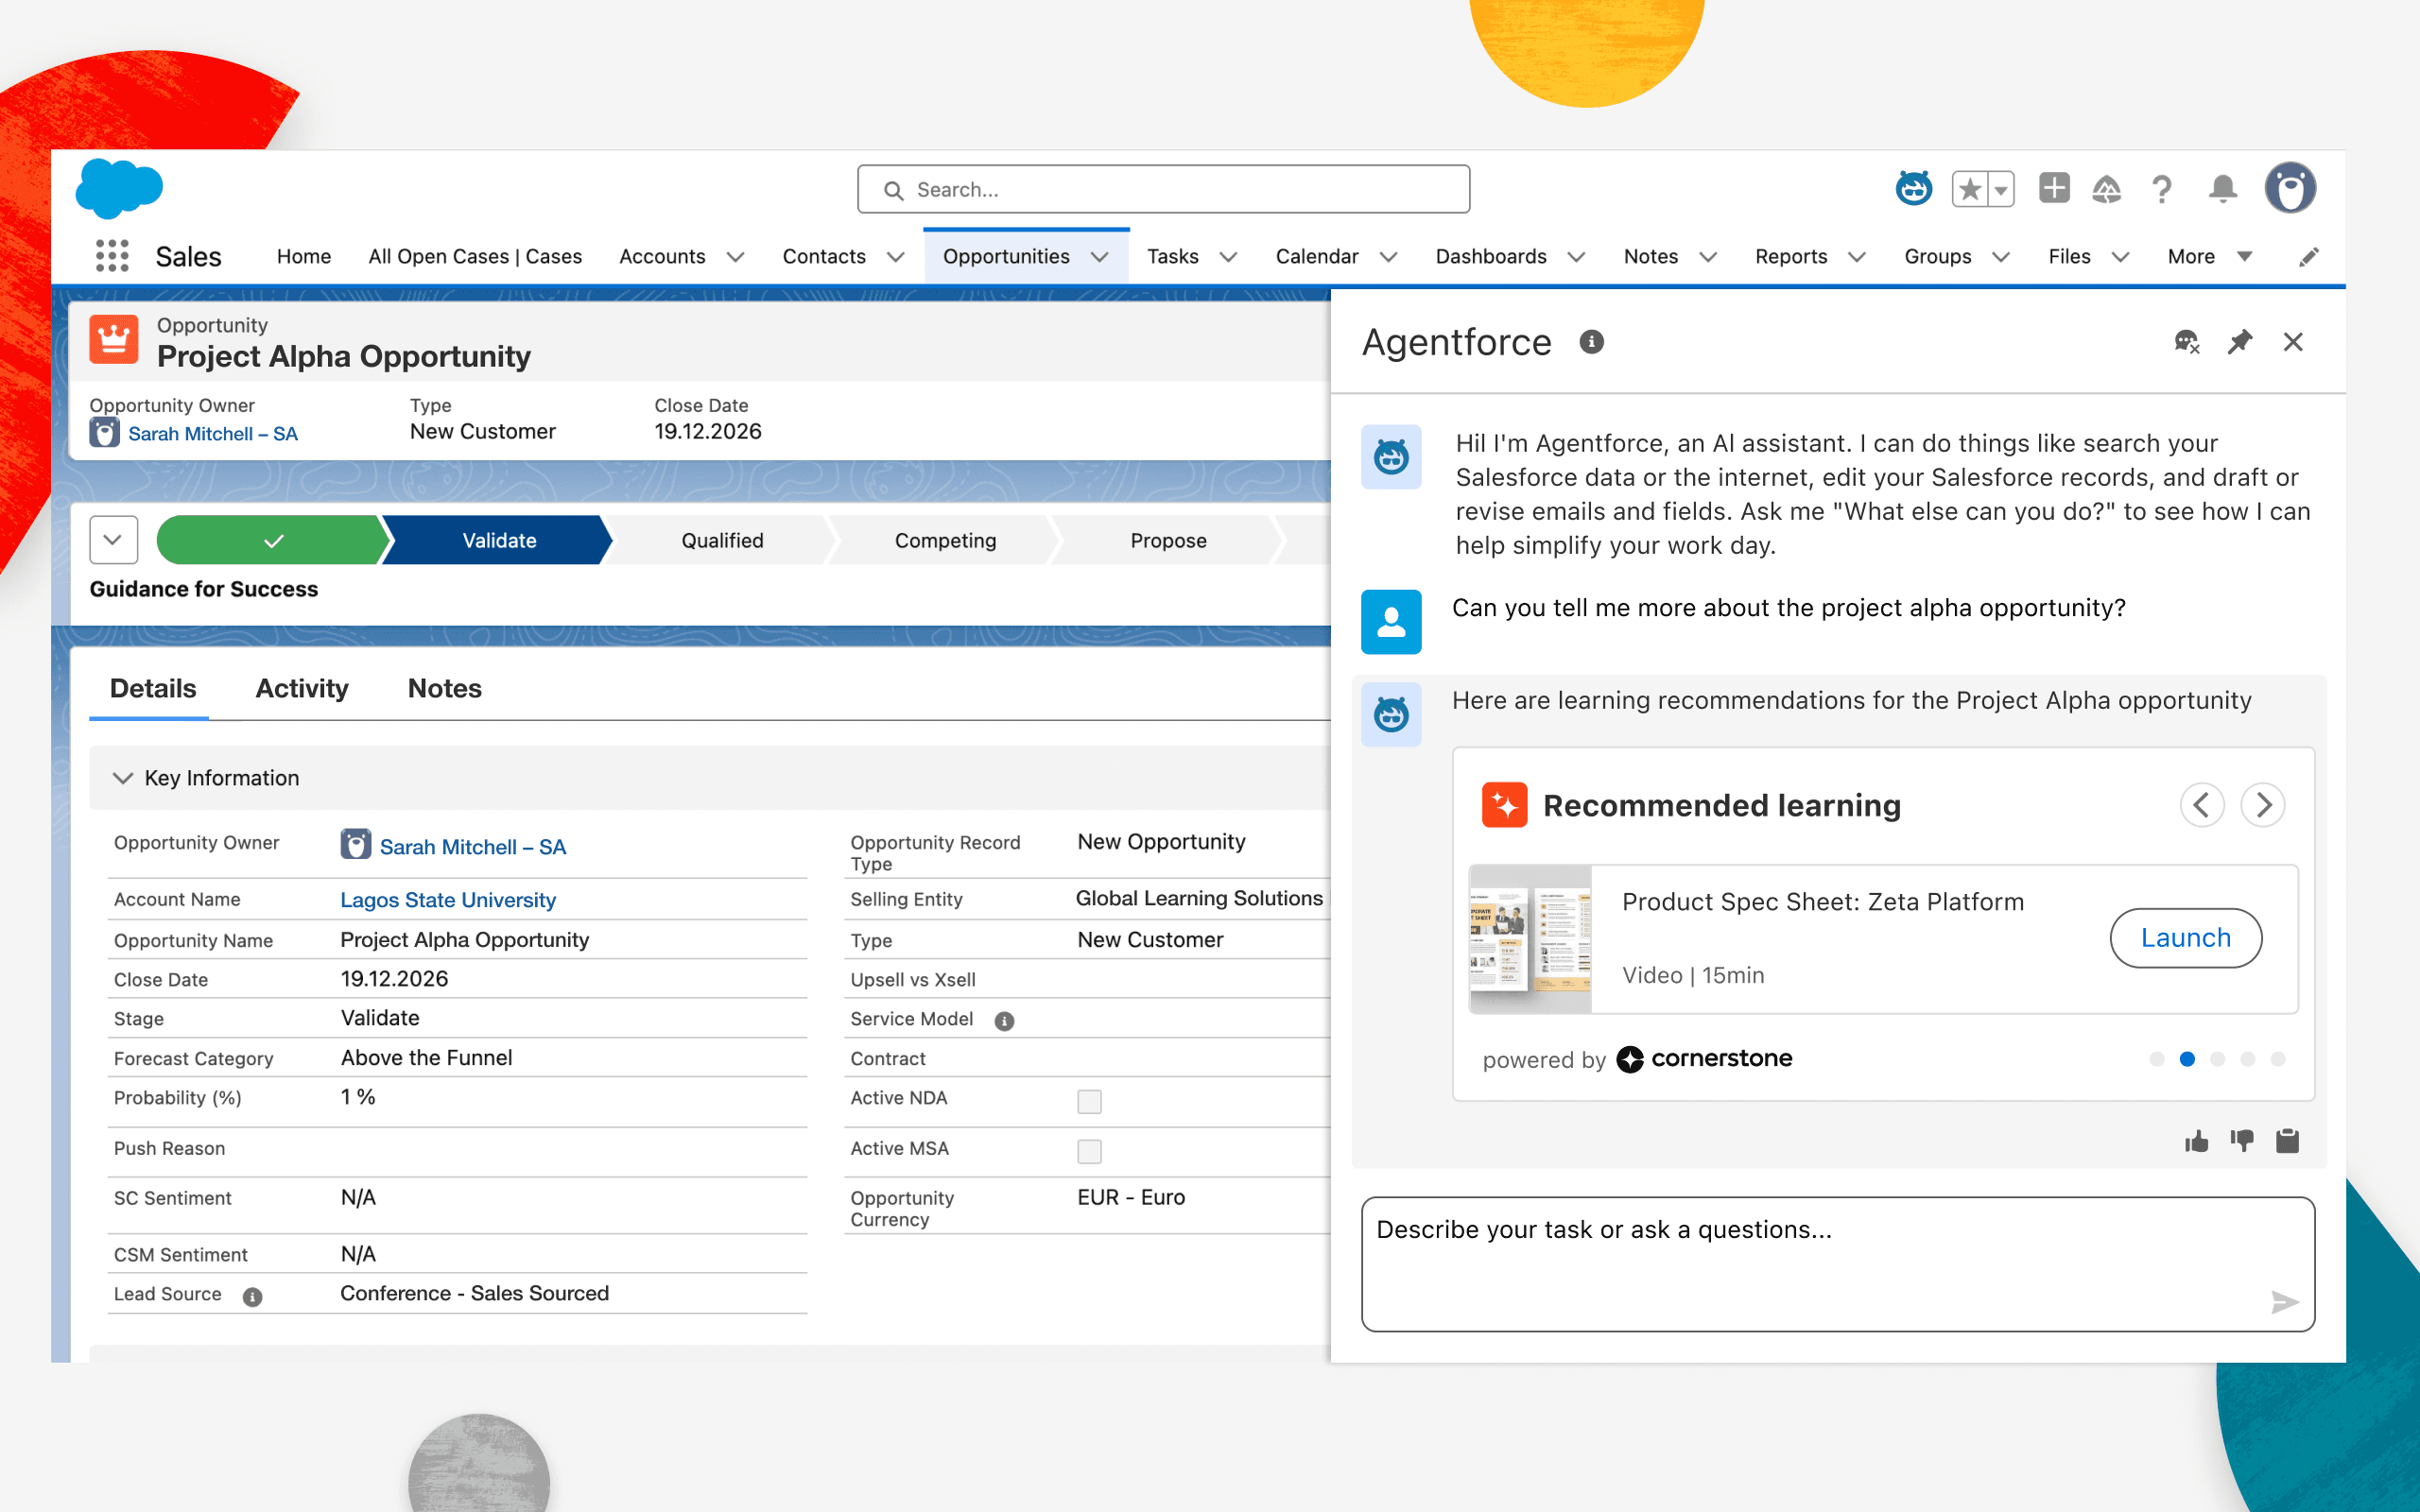Open the Global Actions plus icon
Image resolution: width=2420 pixels, height=1512 pixels.
(x=2054, y=188)
